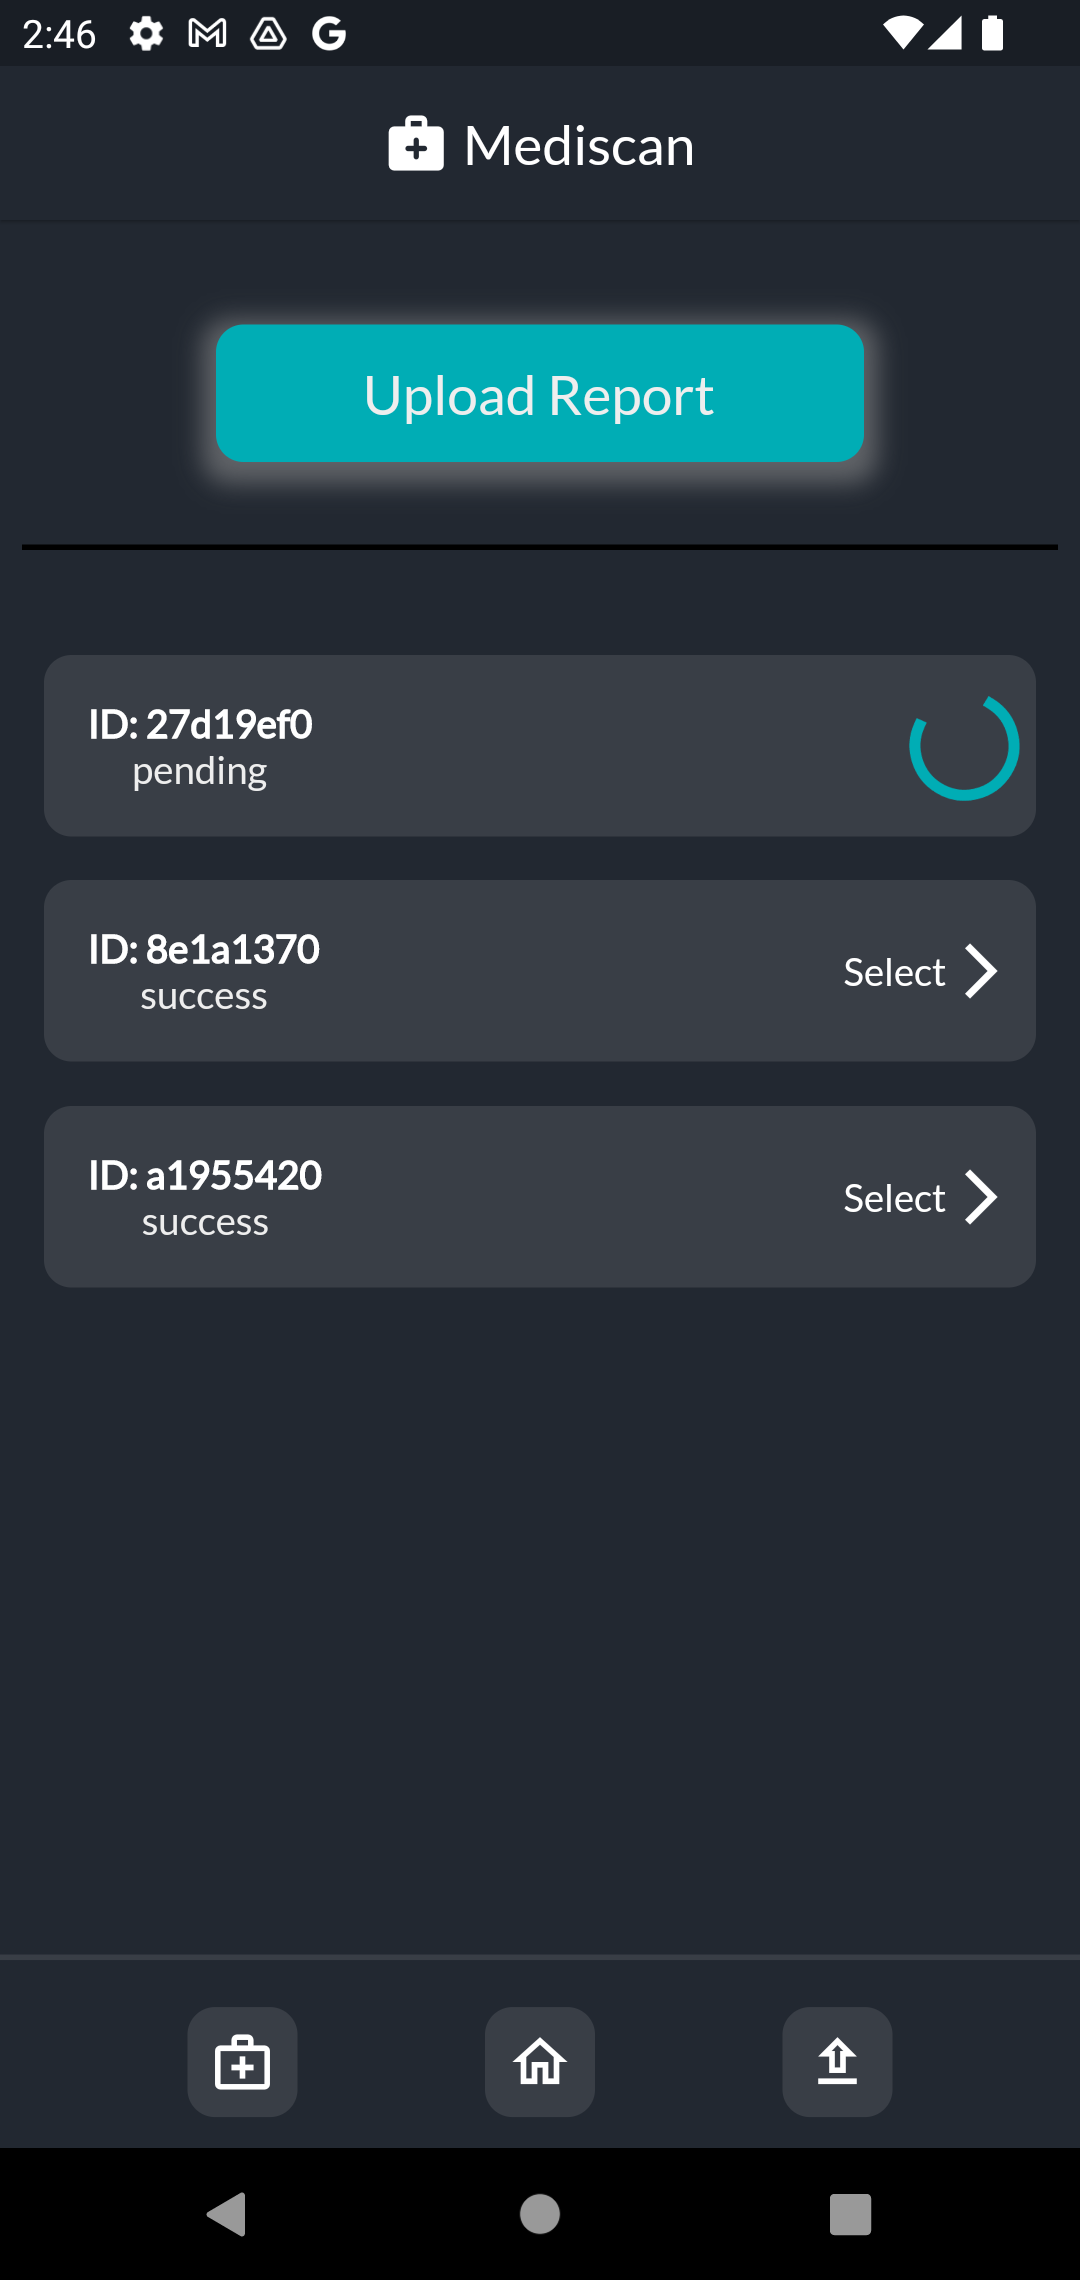Select the report with ID 8e1a1370
The height and width of the screenshot is (2280, 1080).
[893, 970]
